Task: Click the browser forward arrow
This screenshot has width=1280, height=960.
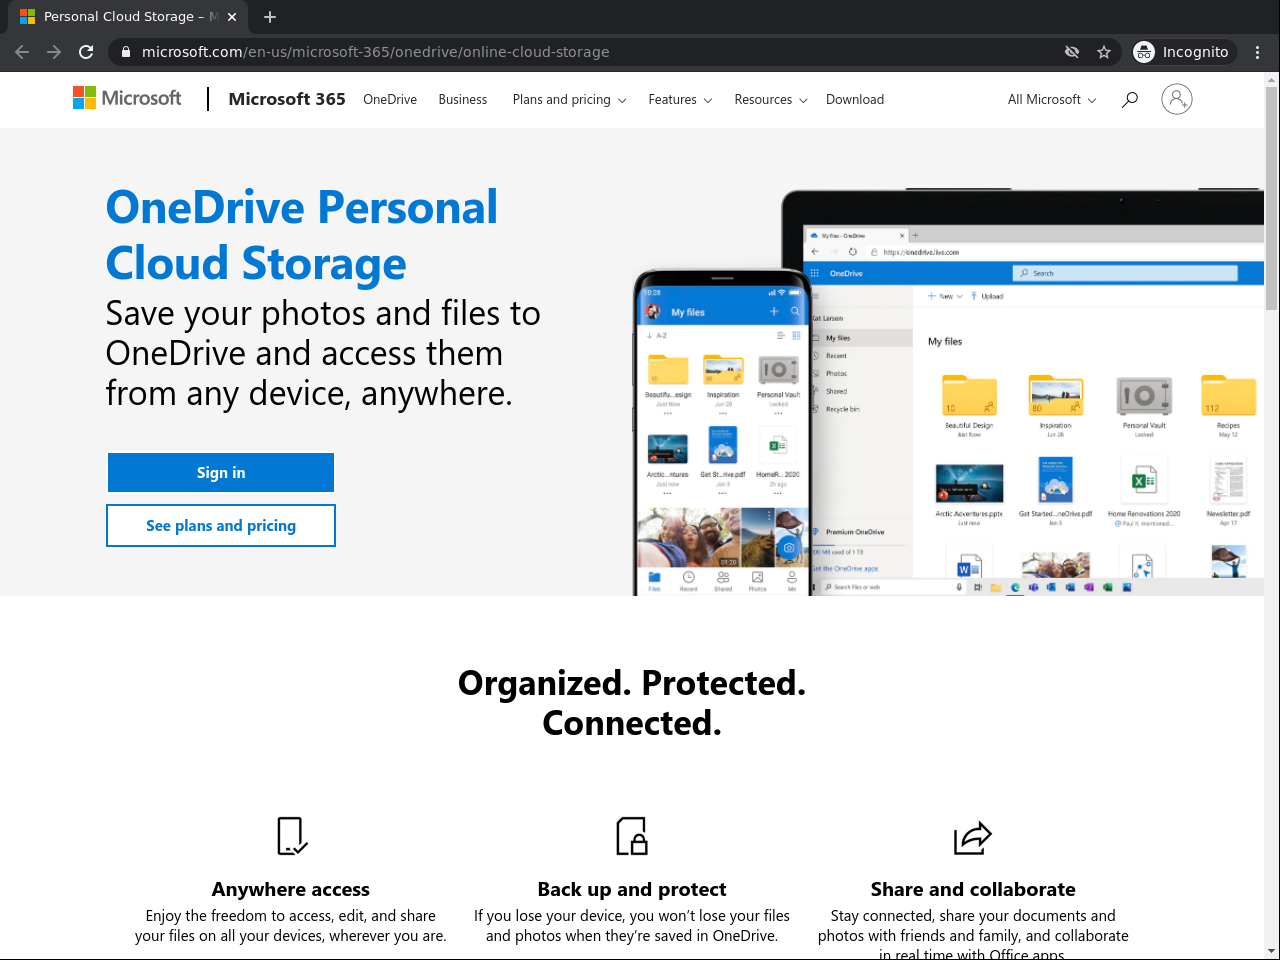Action: (x=54, y=52)
